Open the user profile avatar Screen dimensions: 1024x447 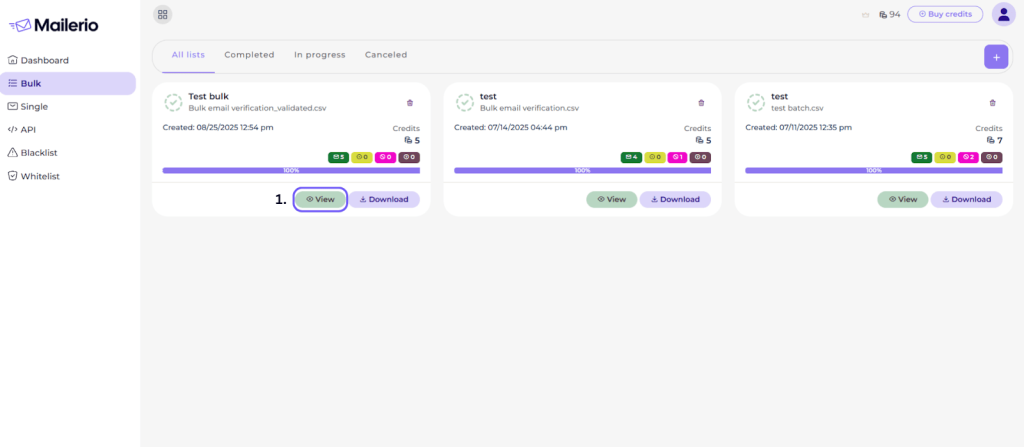[x=1003, y=14]
